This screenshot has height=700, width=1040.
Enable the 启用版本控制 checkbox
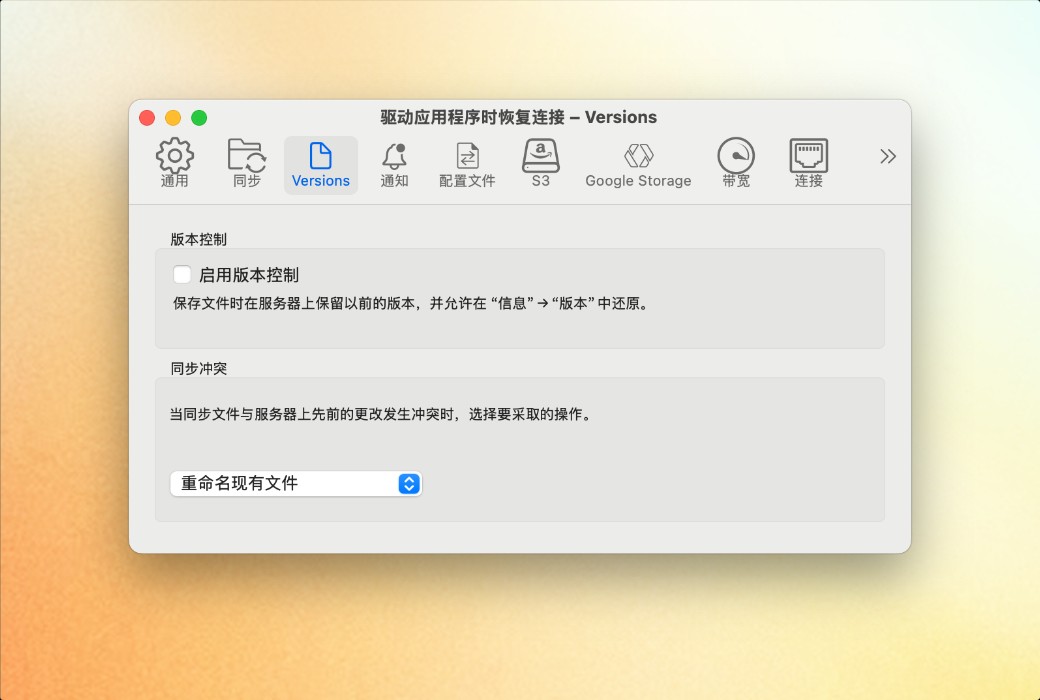(x=182, y=275)
